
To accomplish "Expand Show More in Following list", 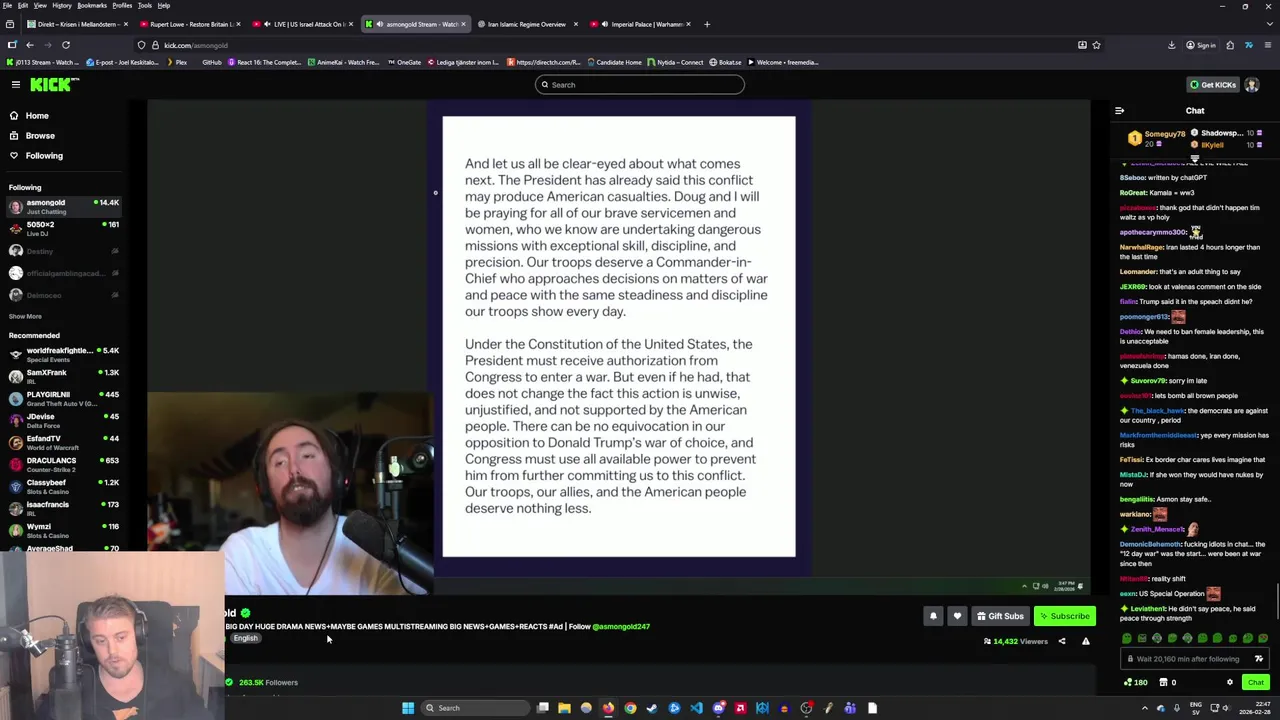I will 25,316.
